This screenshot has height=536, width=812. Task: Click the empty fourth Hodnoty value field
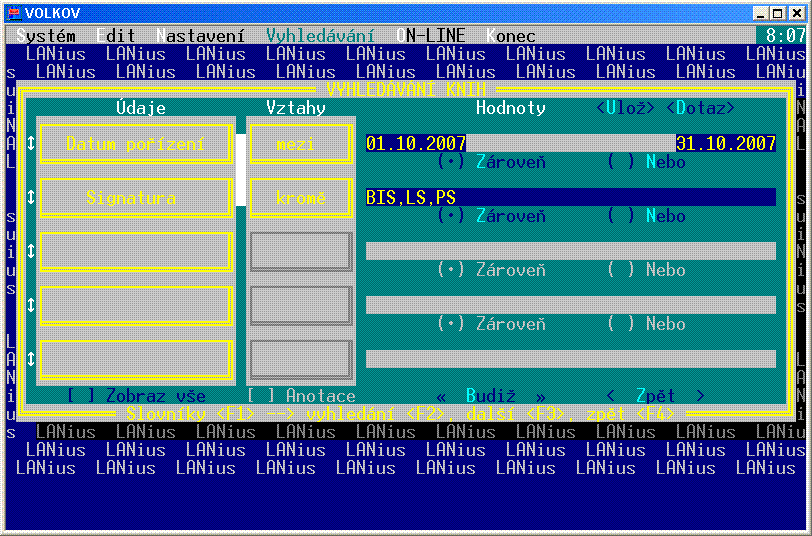[571, 305]
